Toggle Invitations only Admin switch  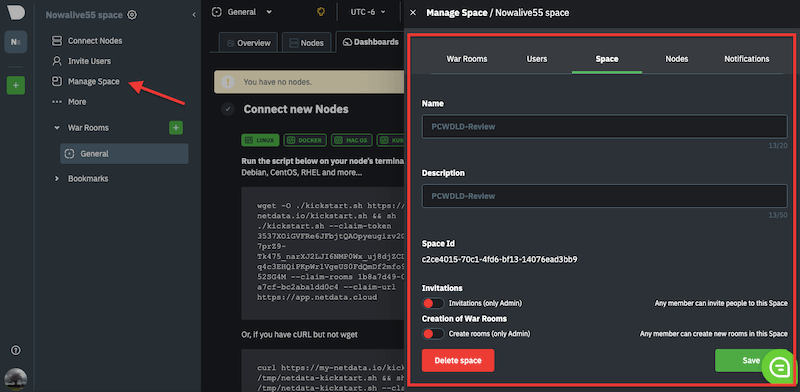click(x=433, y=303)
